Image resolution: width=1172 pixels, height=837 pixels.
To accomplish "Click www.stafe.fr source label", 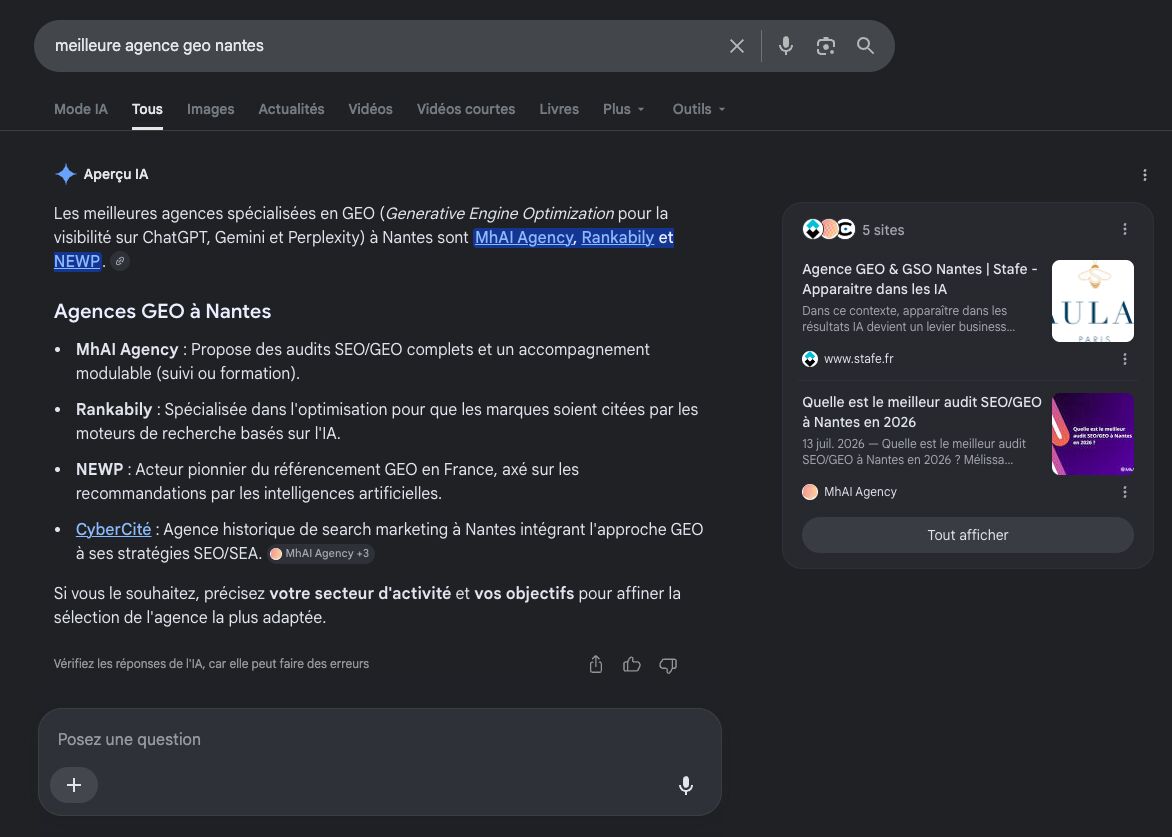I will tap(858, 359).
